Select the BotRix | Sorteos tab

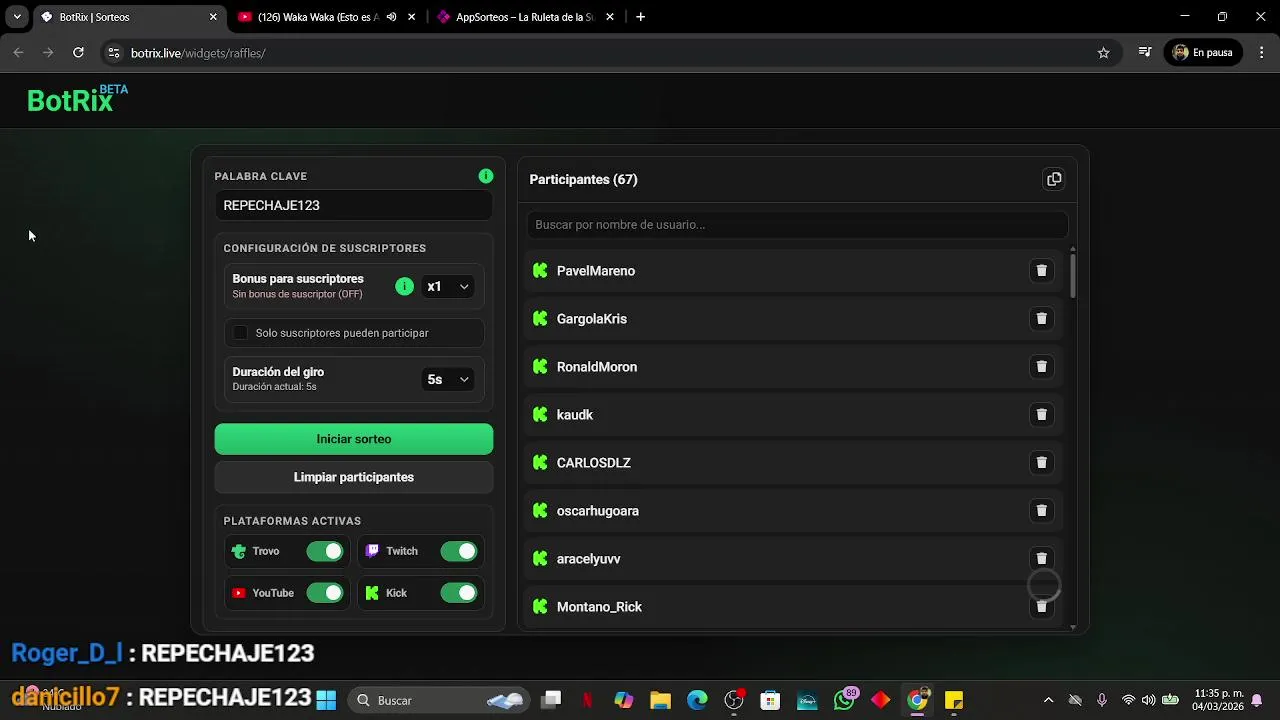pyautogui.click(x=129, y=17)
